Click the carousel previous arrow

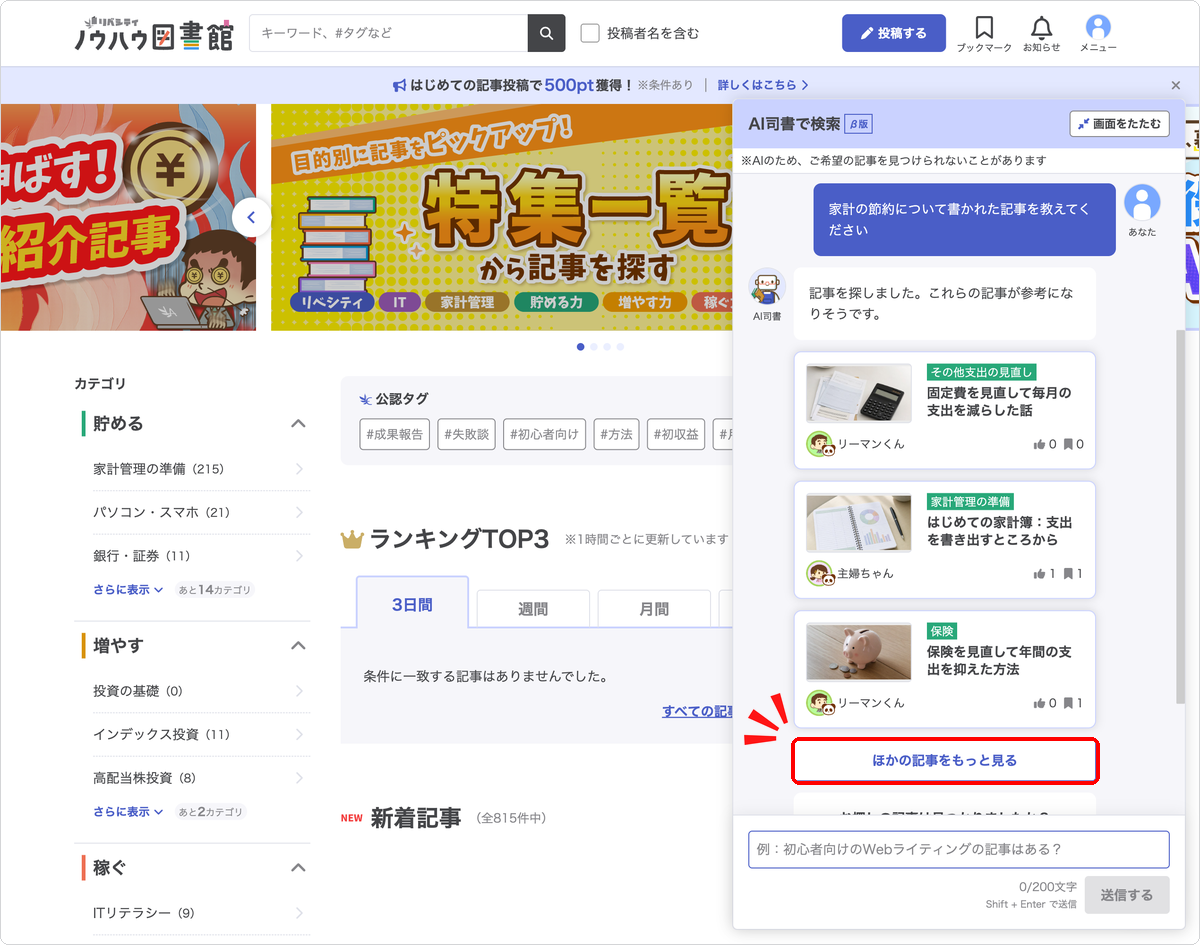click(x=251, y=217)
